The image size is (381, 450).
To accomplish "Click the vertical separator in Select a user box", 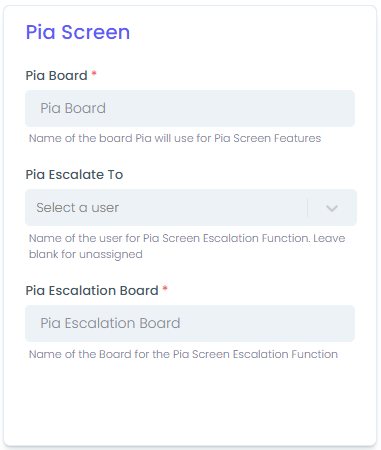I will (307, 208).
